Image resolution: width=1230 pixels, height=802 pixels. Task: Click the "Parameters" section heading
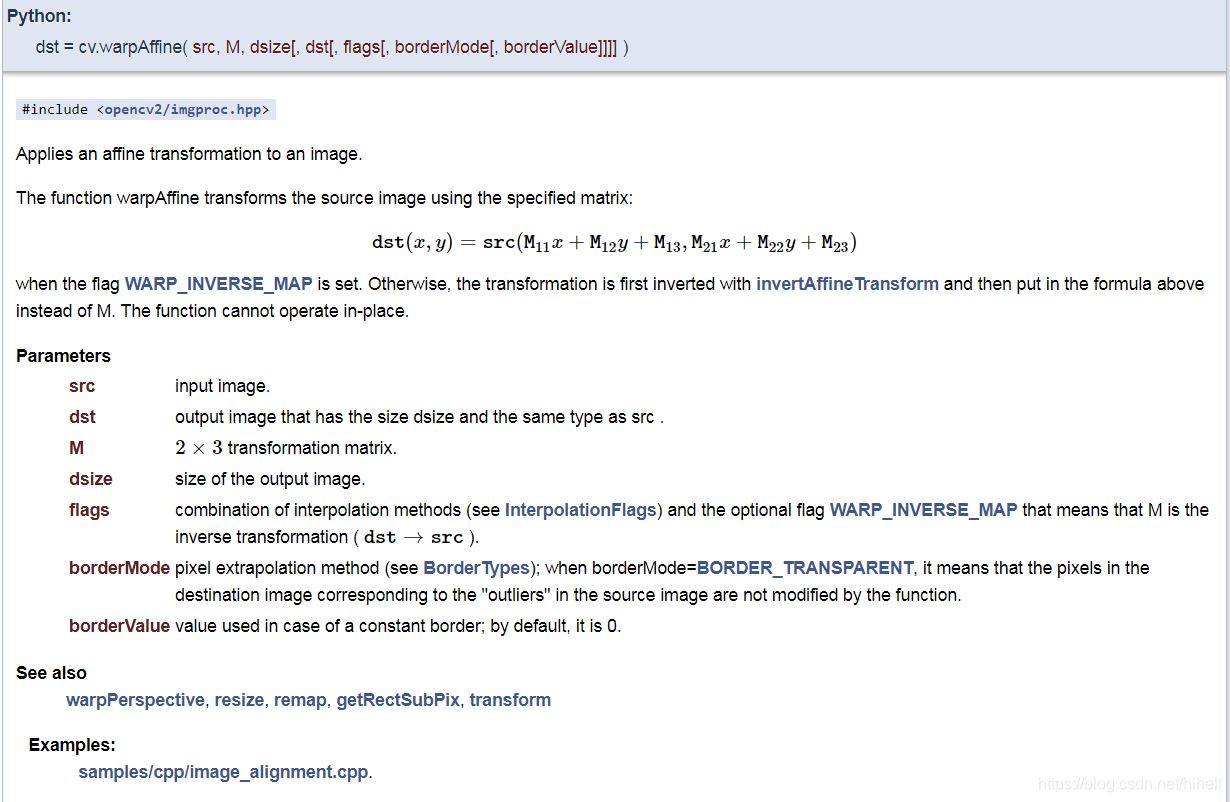[x=63, y=356]
